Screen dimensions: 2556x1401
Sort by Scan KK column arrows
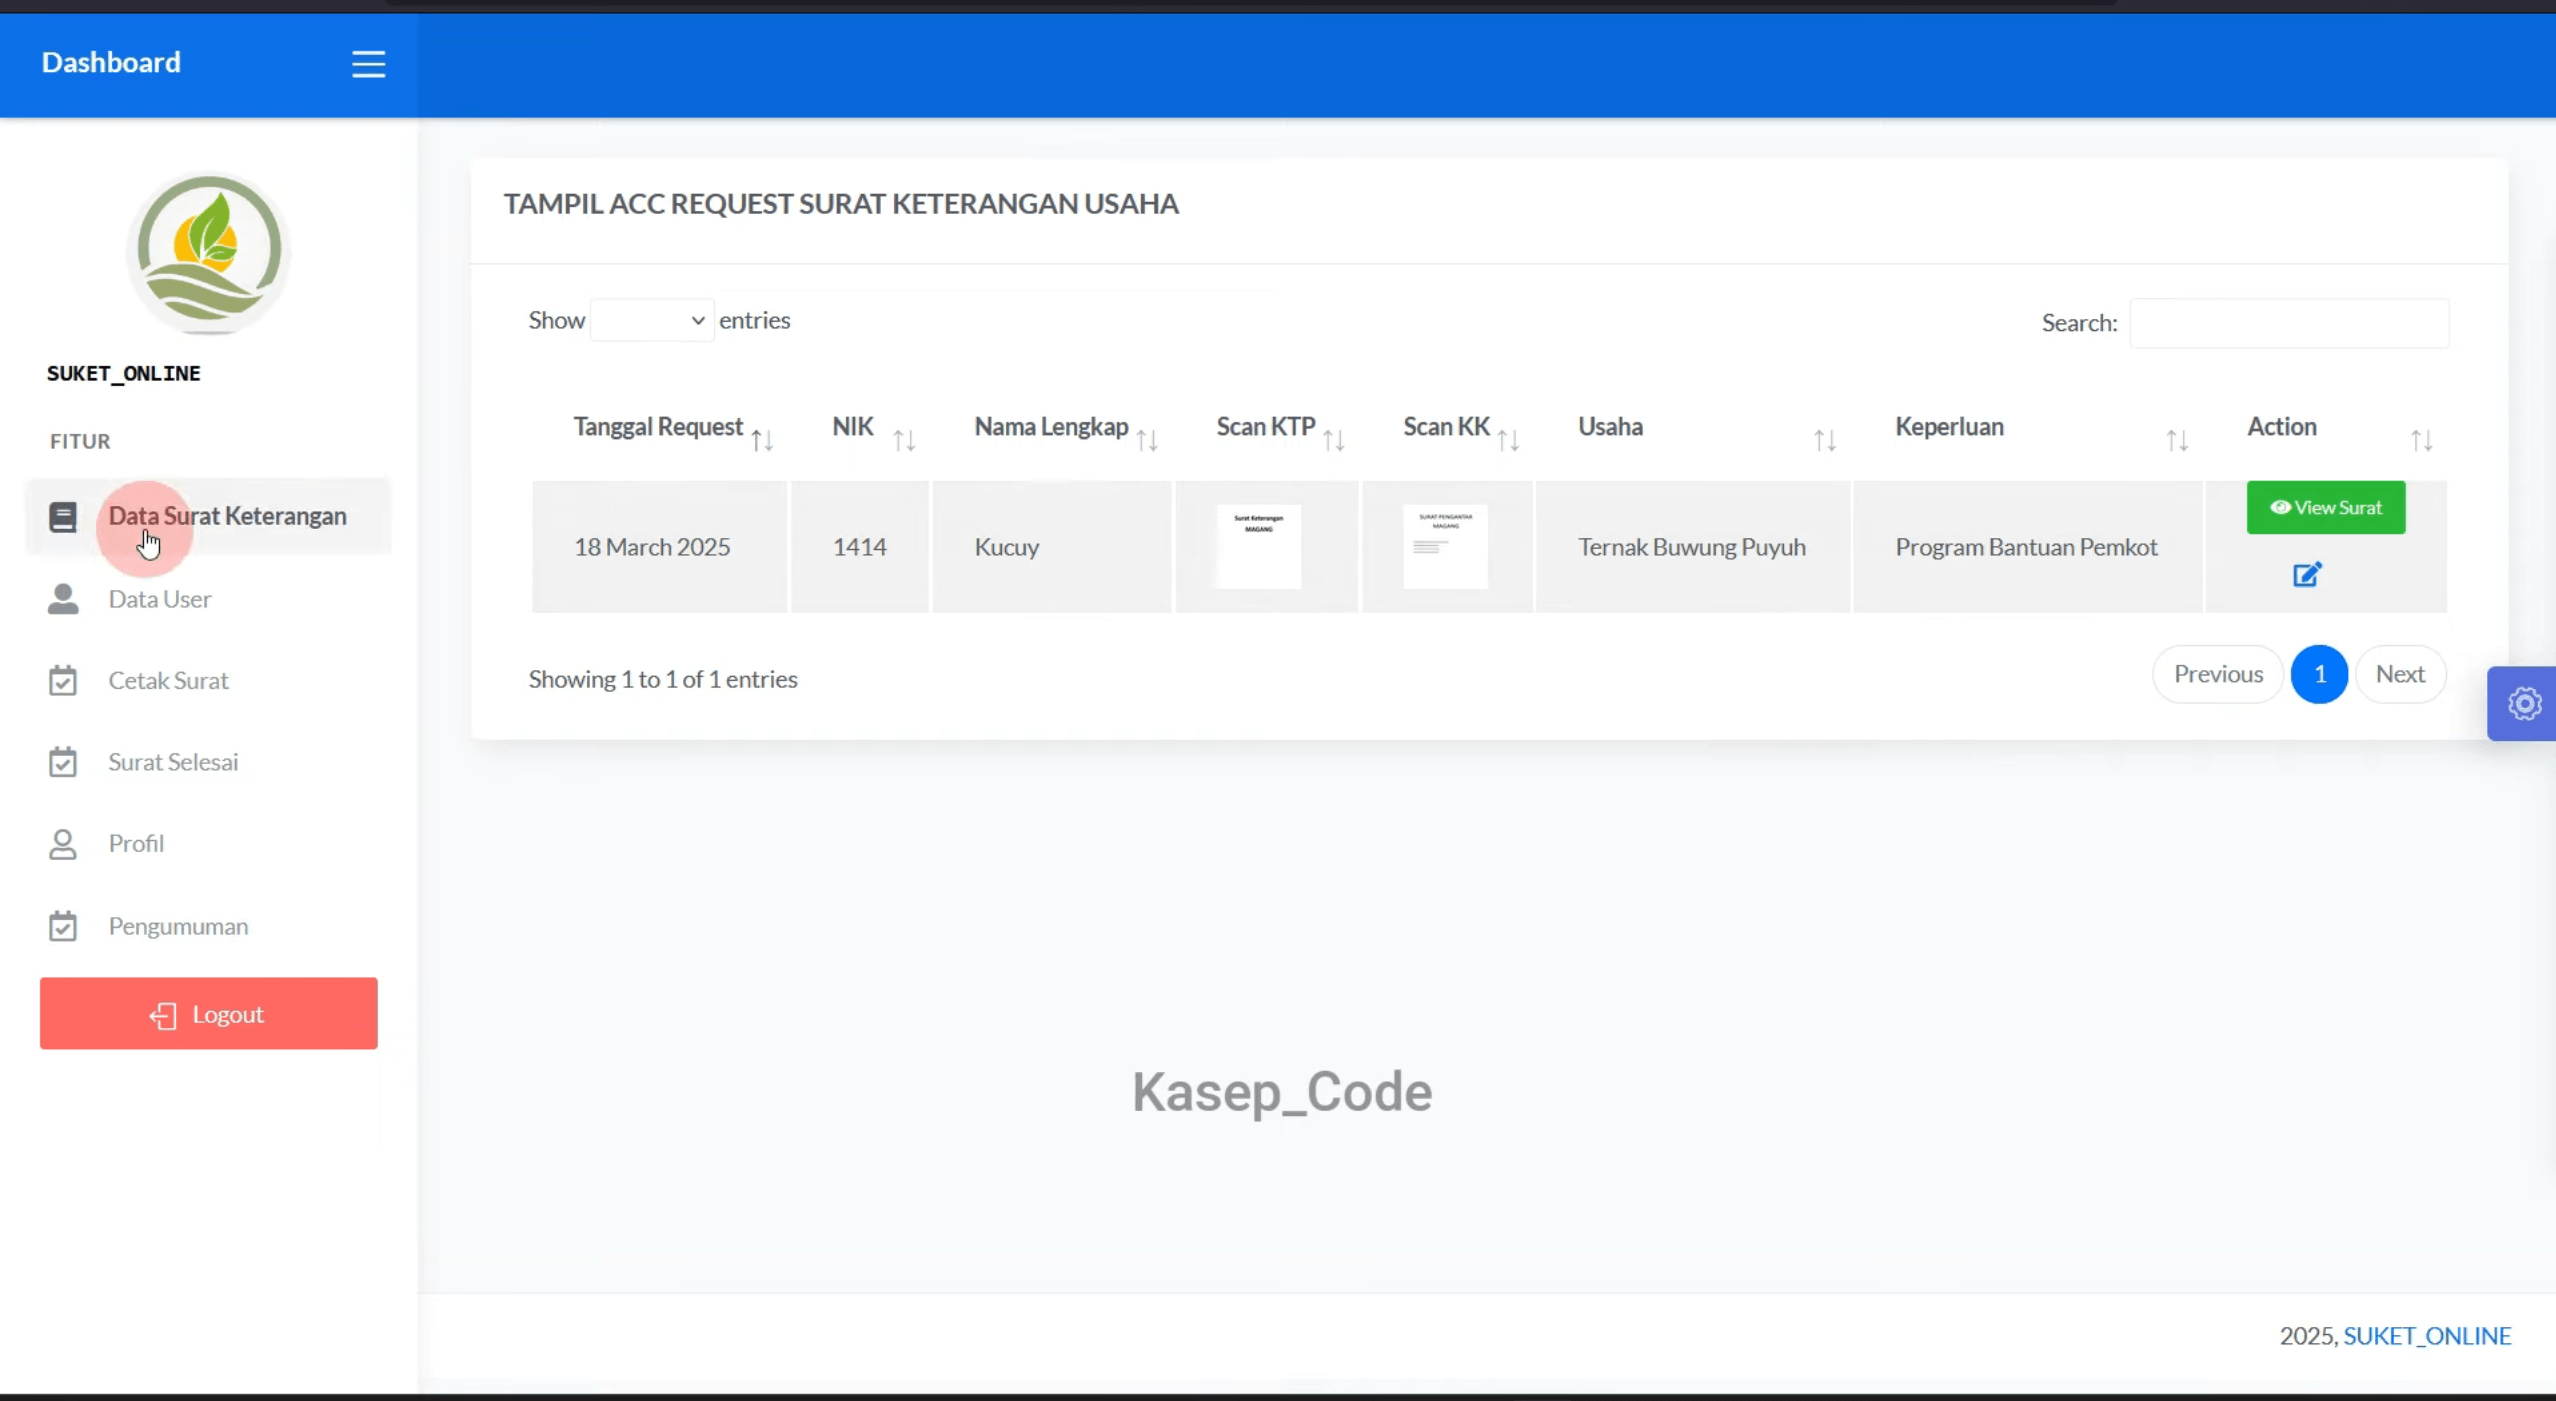(x=1509, y=440)
